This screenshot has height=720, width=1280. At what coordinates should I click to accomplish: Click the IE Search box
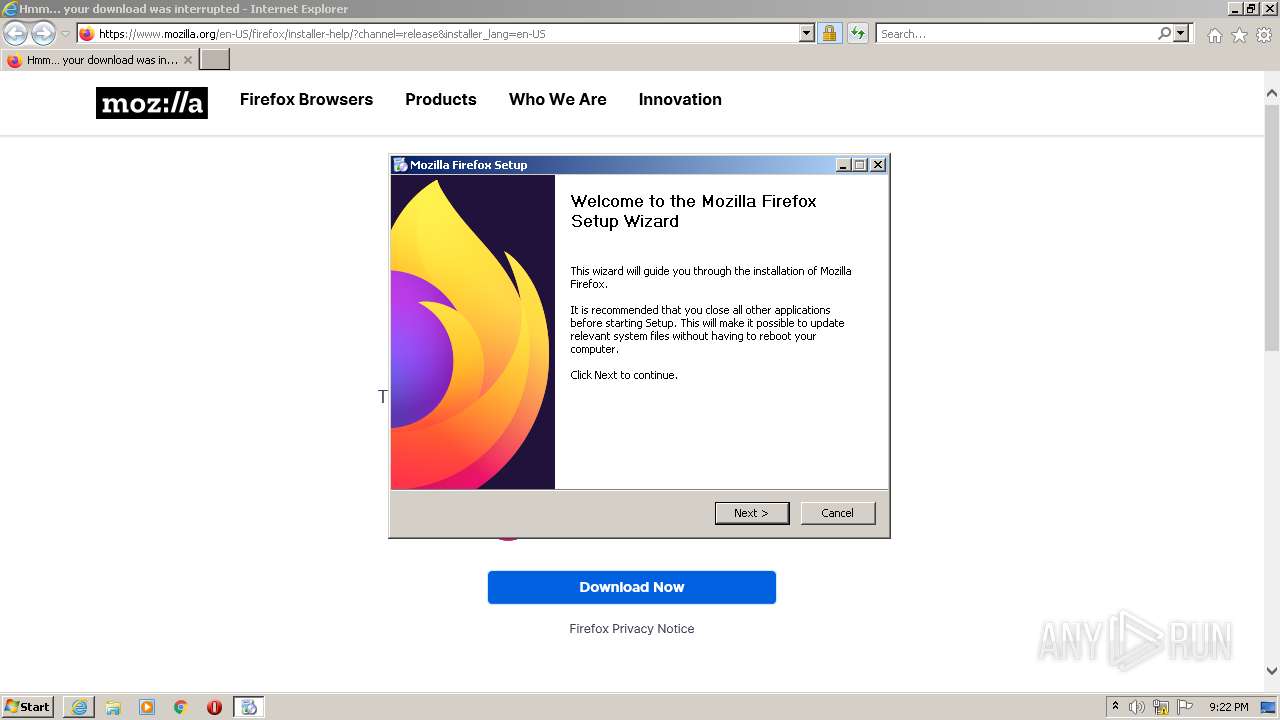click(1015, 34)
